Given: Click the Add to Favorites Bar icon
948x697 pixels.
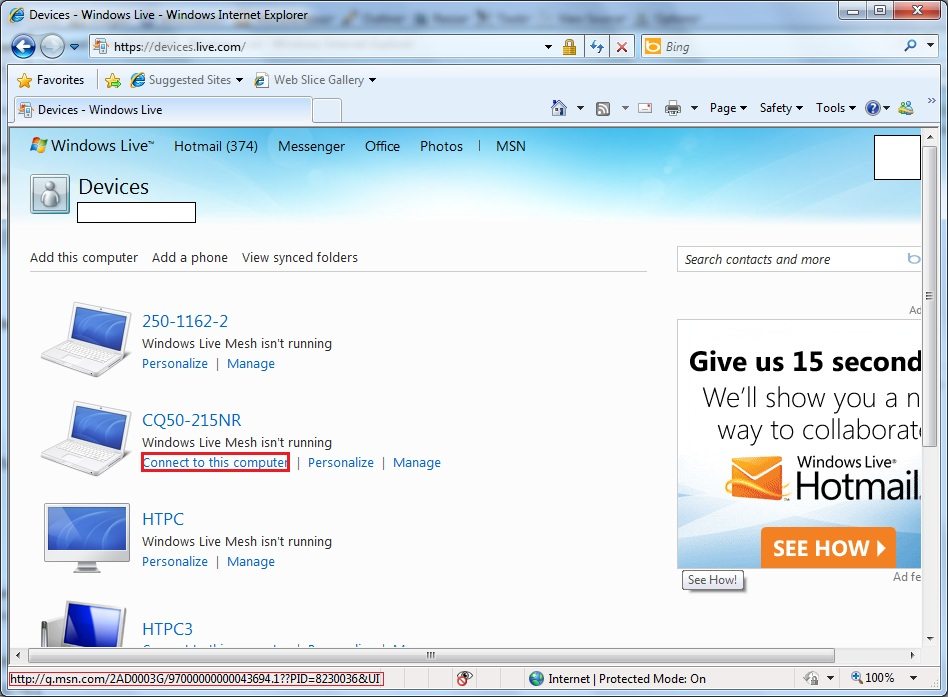Looking at the screenshot, I should (x=112, y=80).
